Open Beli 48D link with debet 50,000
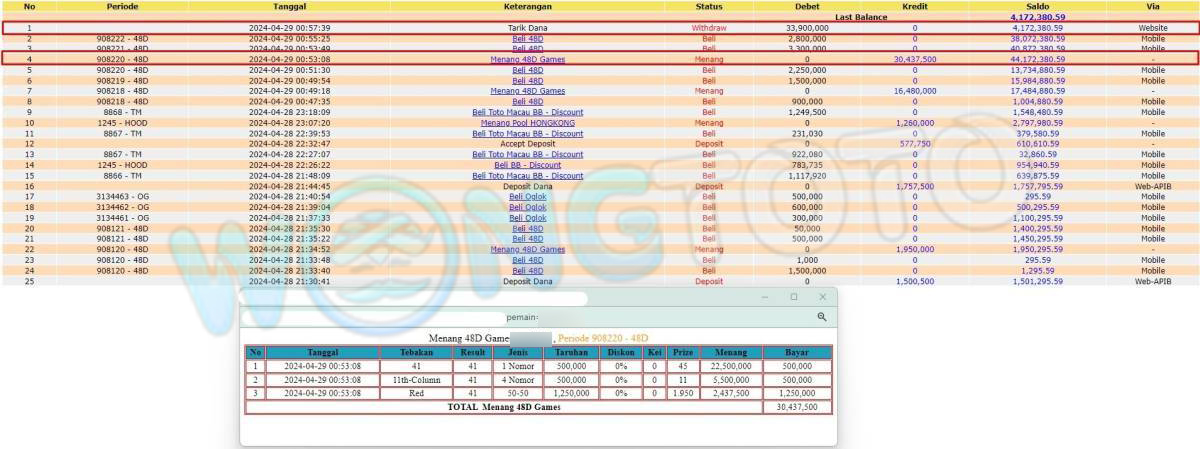The image size is (1200, 449). [x=527, y=229]
